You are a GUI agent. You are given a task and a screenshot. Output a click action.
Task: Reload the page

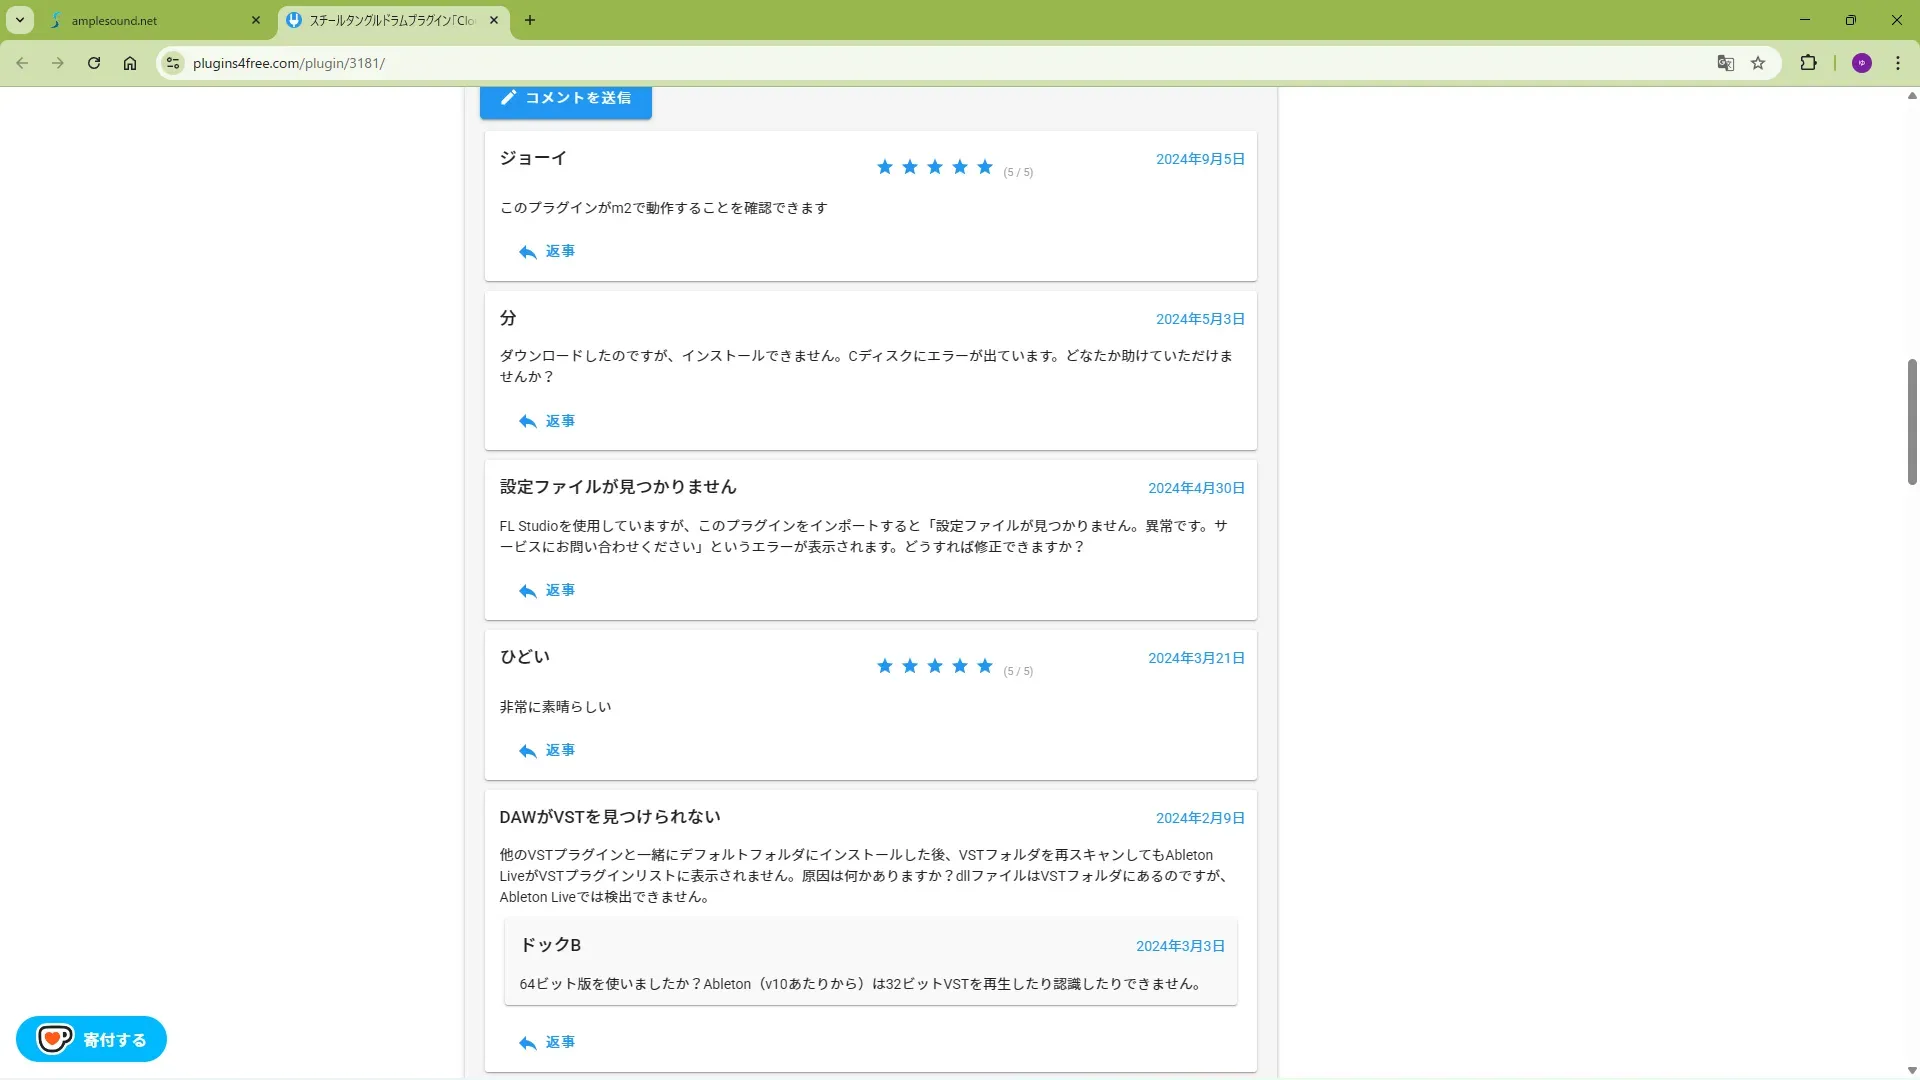(x=94, y=63)
